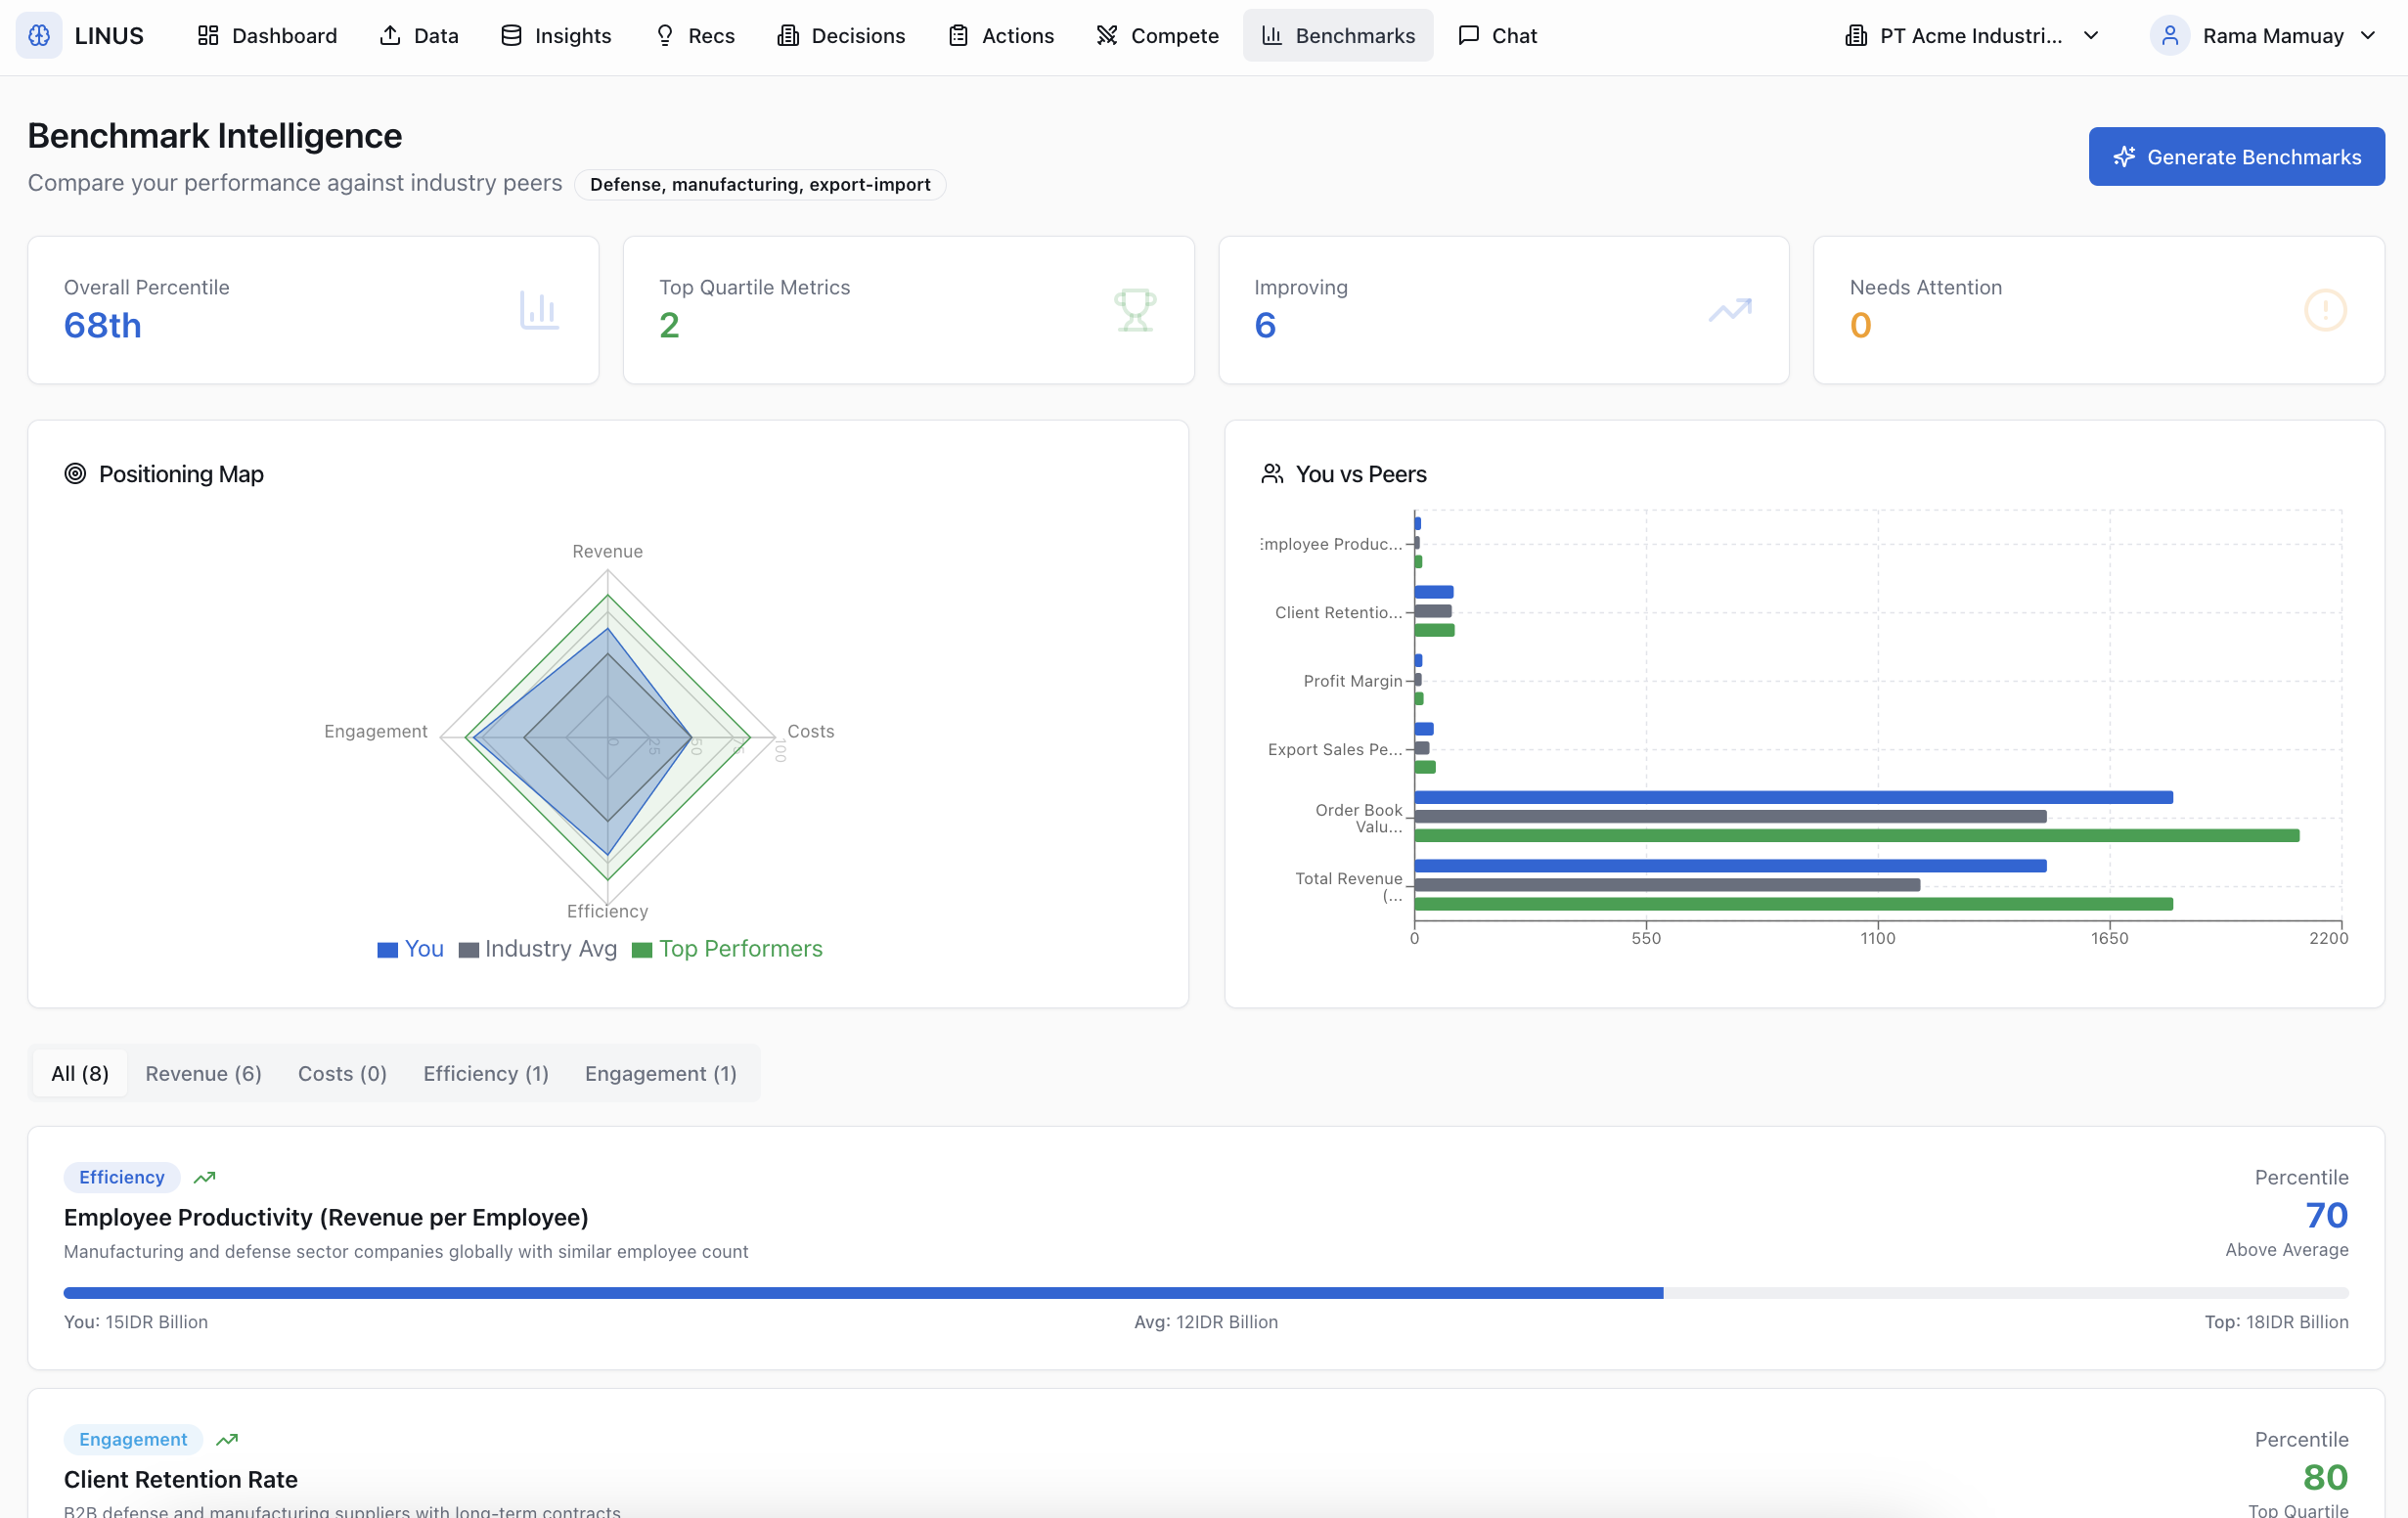This screenshot has width=2408, height=1518.
Task: Toggle the Industry Avg legend item
Action: [x=538, y=949]
